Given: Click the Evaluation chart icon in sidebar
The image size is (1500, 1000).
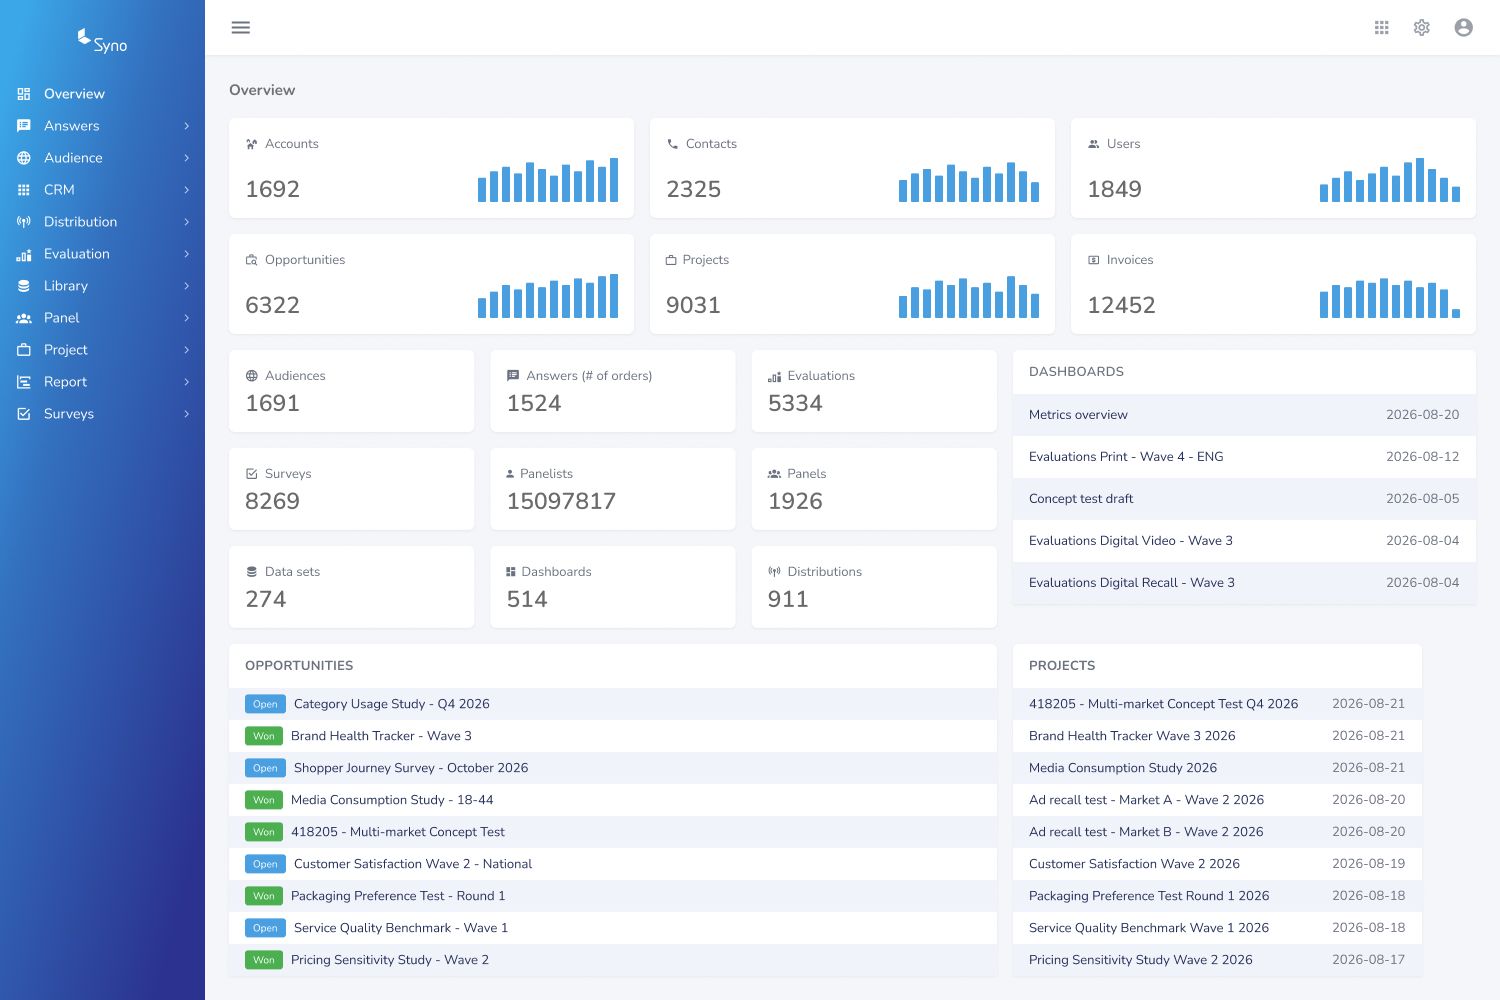Looking at the screenshot, I should point(24,254).
